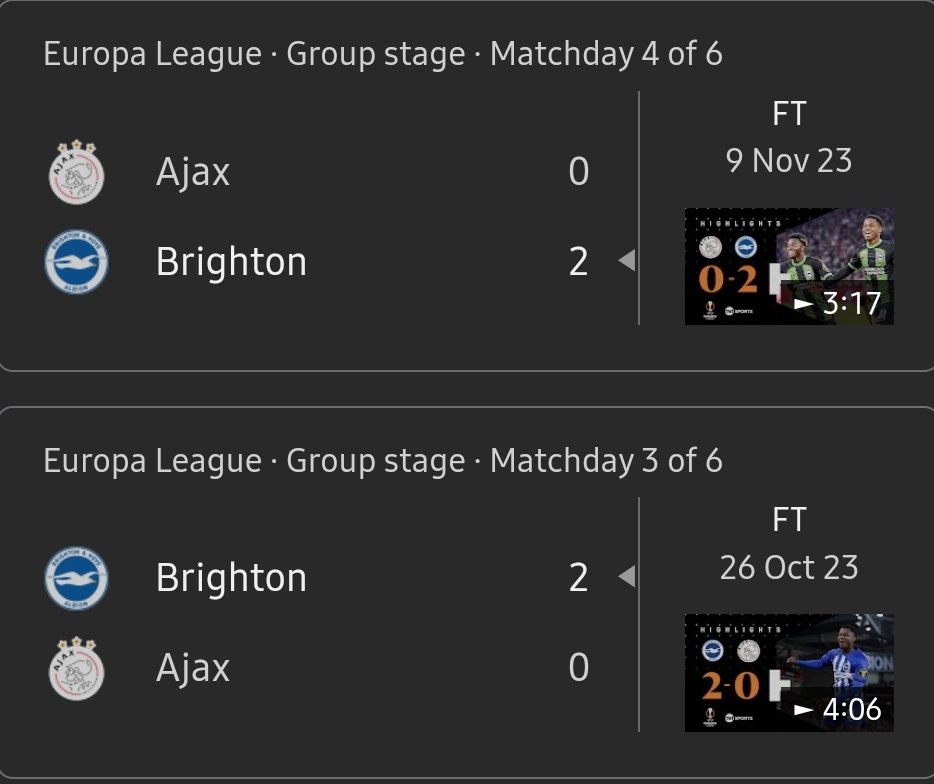934x784 pixels.
Task: Click the Brighton crest in the Matchday 4 card
Action: point(76,262)
